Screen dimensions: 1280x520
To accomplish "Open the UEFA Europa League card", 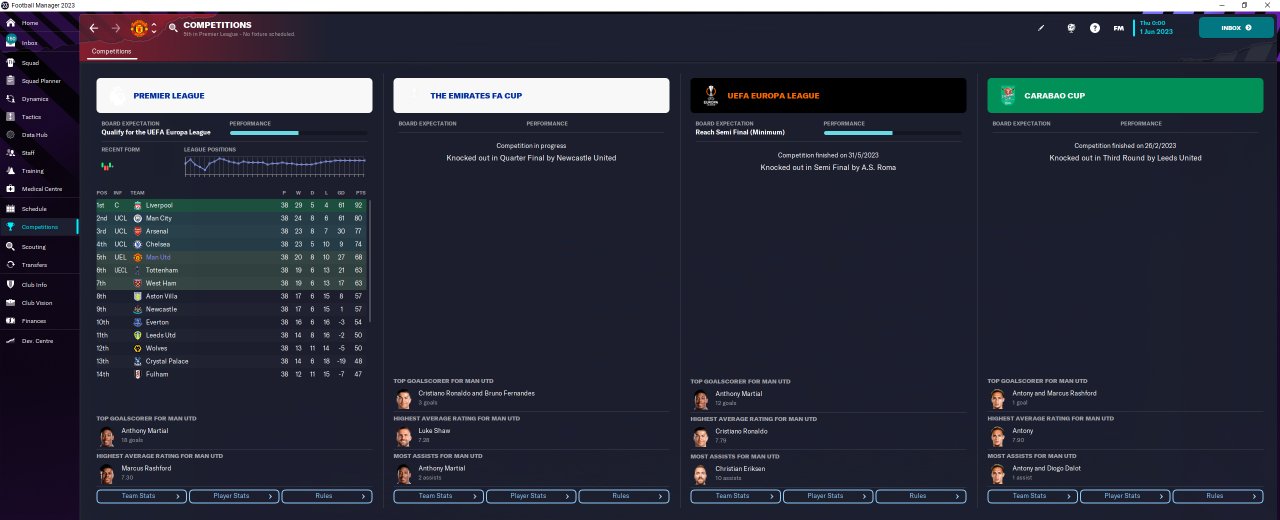I will pos(828,95).
